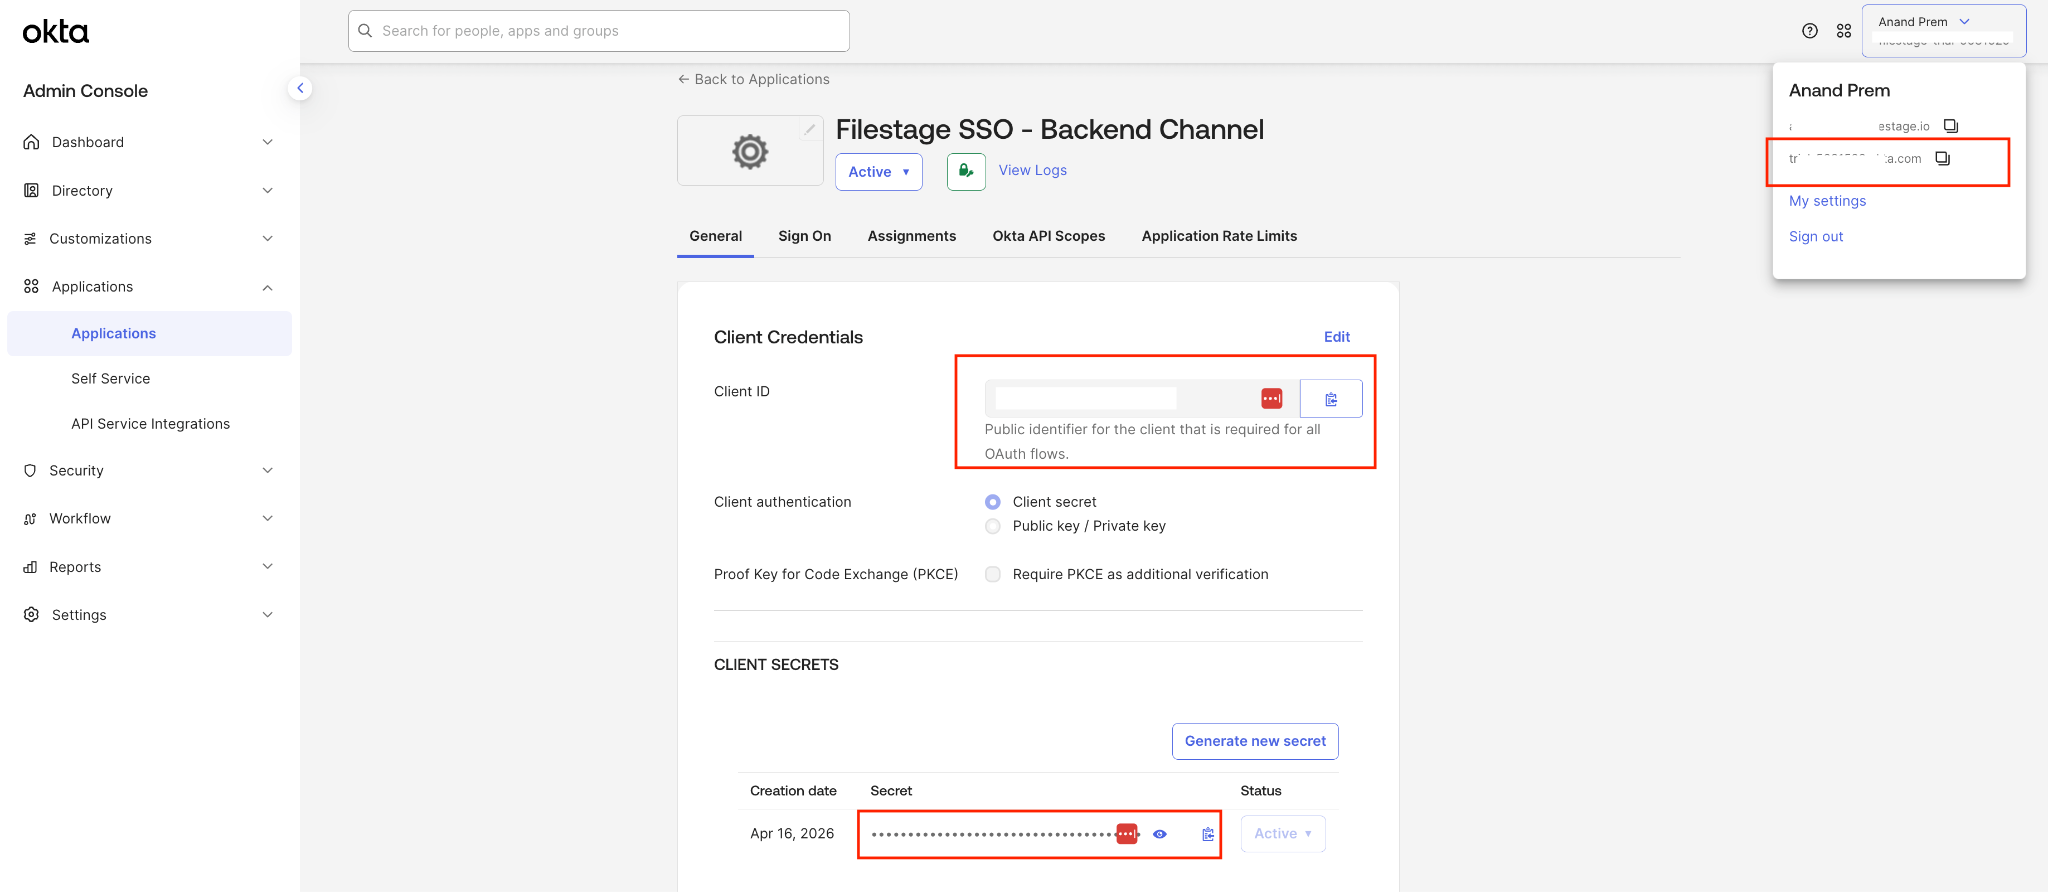Click the Customizations icon in sidebar
Image resolution: width=2048 pixels, height=892 pixels.
pyautogui.click(x=30, y=238)
